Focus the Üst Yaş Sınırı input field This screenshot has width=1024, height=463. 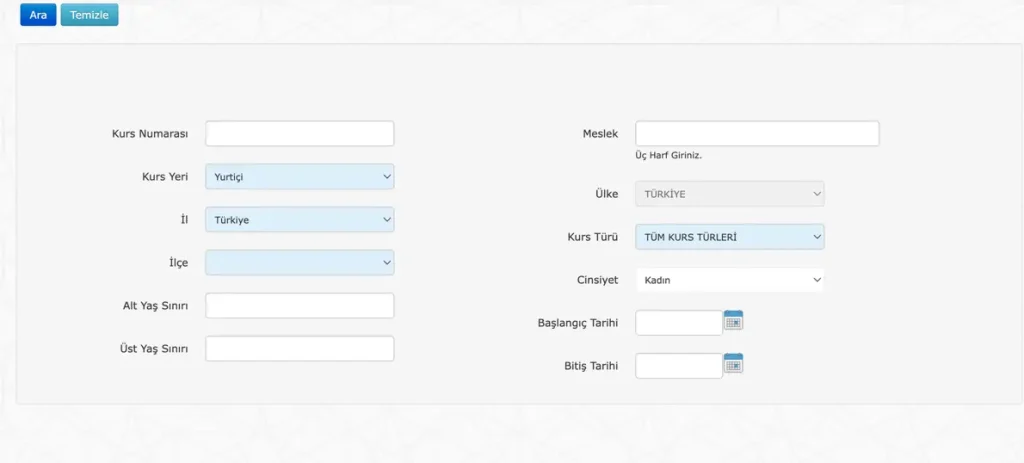click(300, 349)
